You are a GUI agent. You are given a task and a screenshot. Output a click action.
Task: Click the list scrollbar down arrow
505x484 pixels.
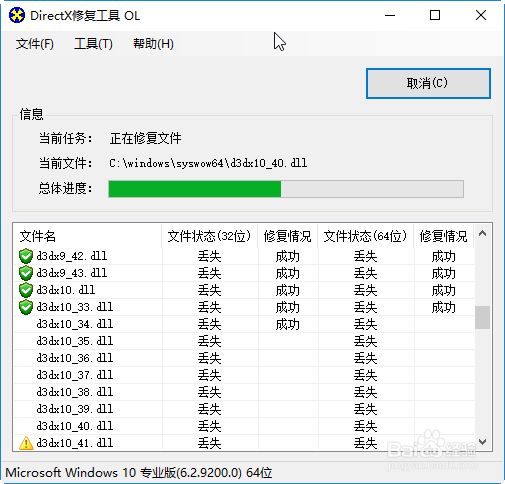coord(482,442)
